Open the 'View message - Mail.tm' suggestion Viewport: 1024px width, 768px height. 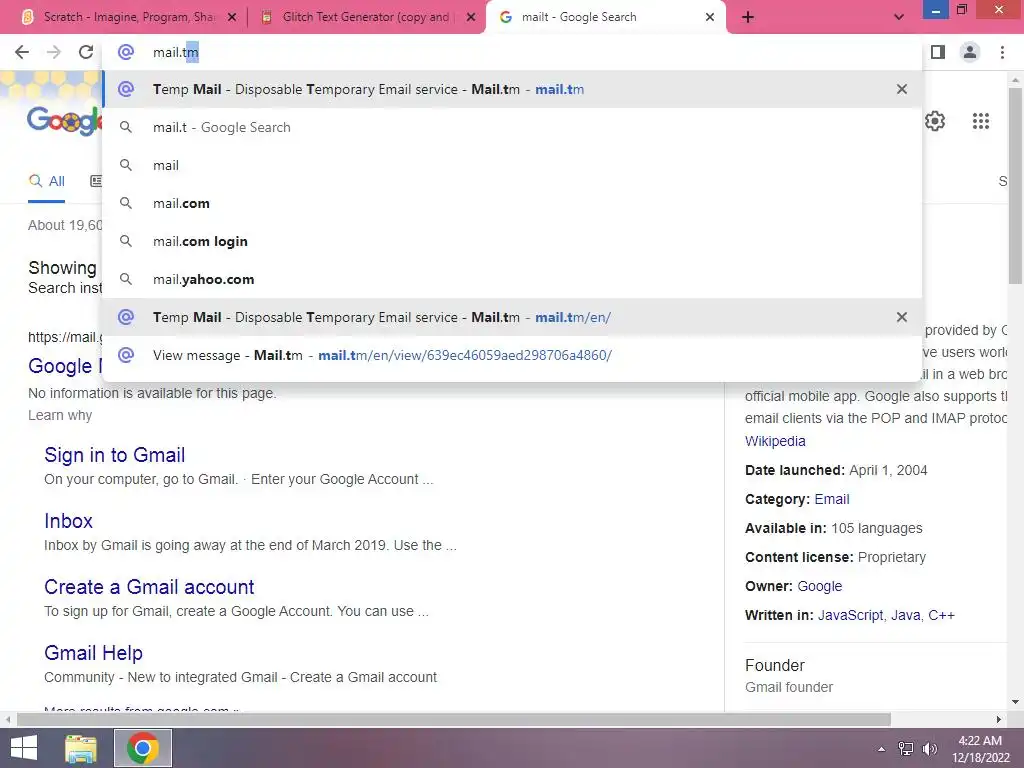pos(512,355)
